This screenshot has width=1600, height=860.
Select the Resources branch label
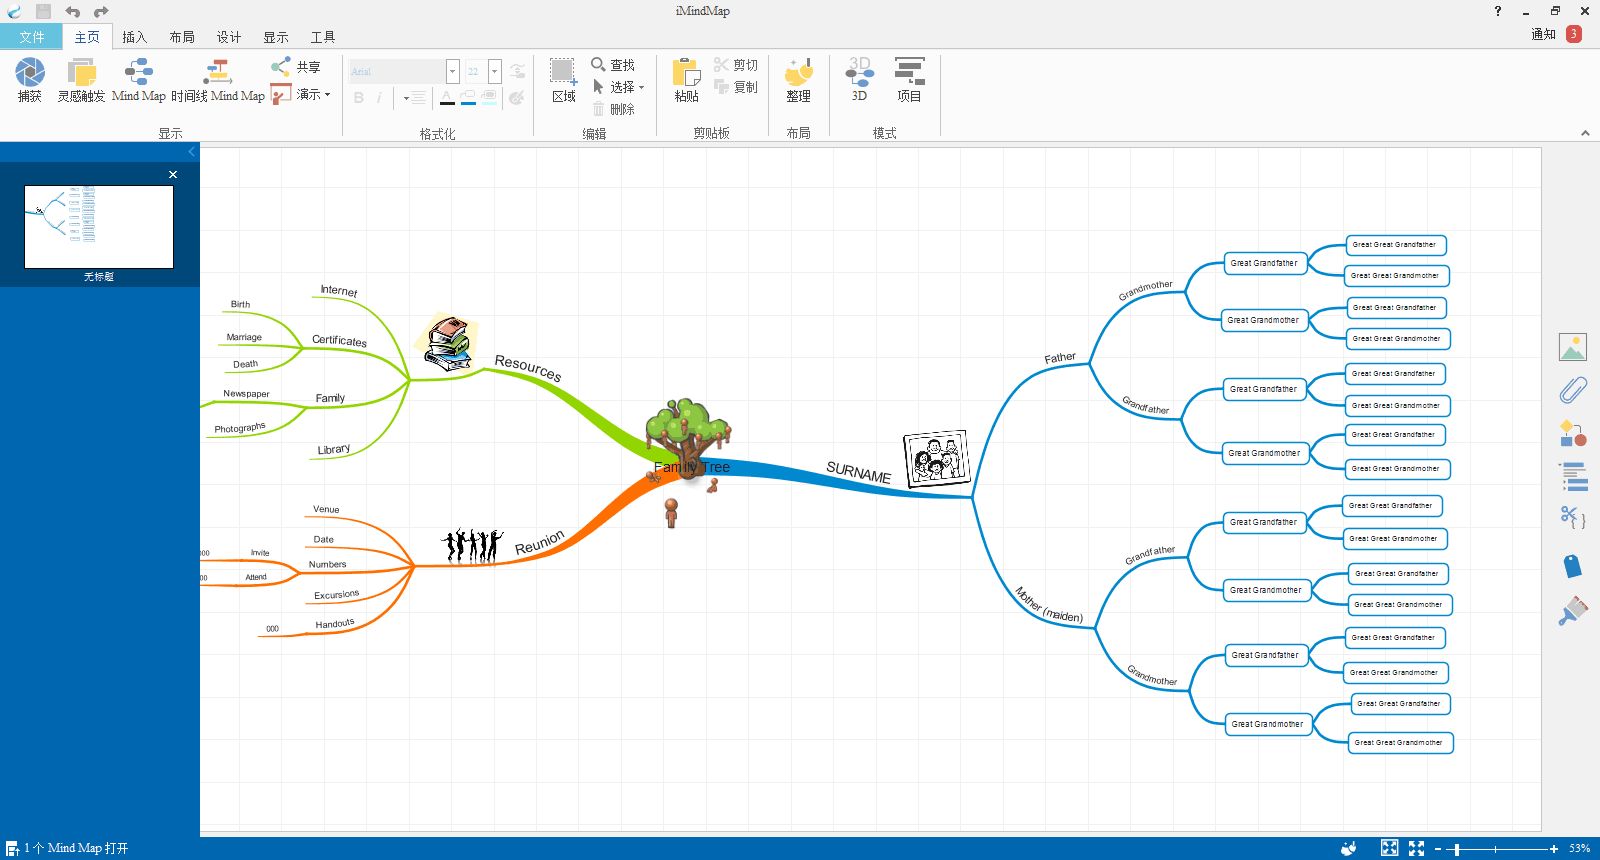coord(528,368)
